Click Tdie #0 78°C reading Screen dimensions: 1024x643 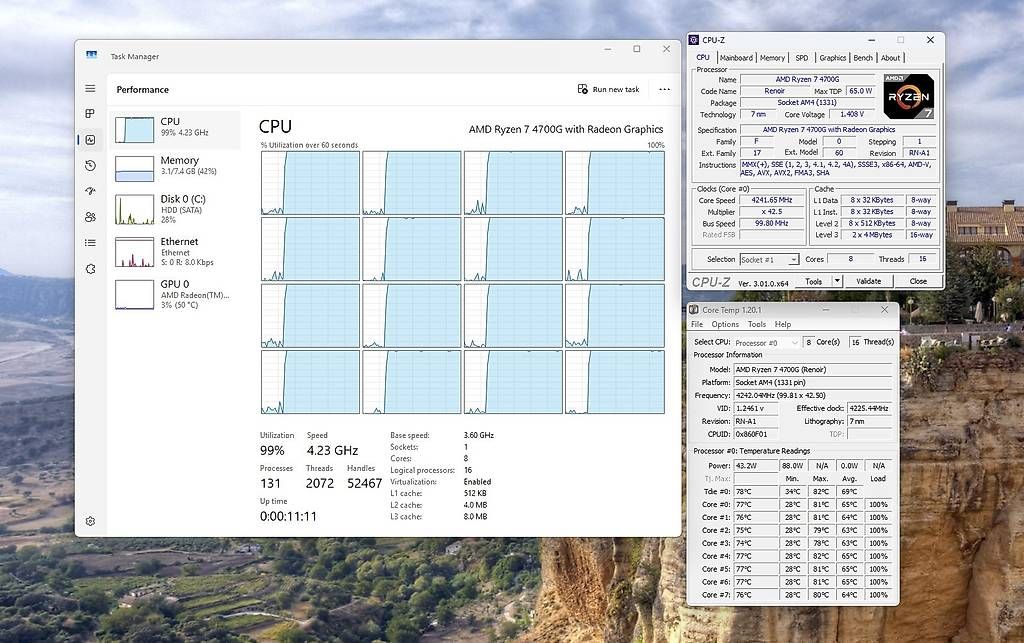[755, 491]
